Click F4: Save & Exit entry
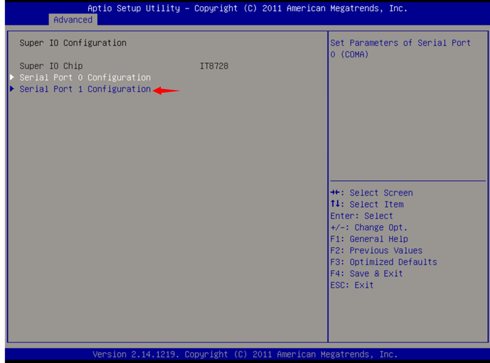Screen dimensions: 490x363 pos(367,274)
